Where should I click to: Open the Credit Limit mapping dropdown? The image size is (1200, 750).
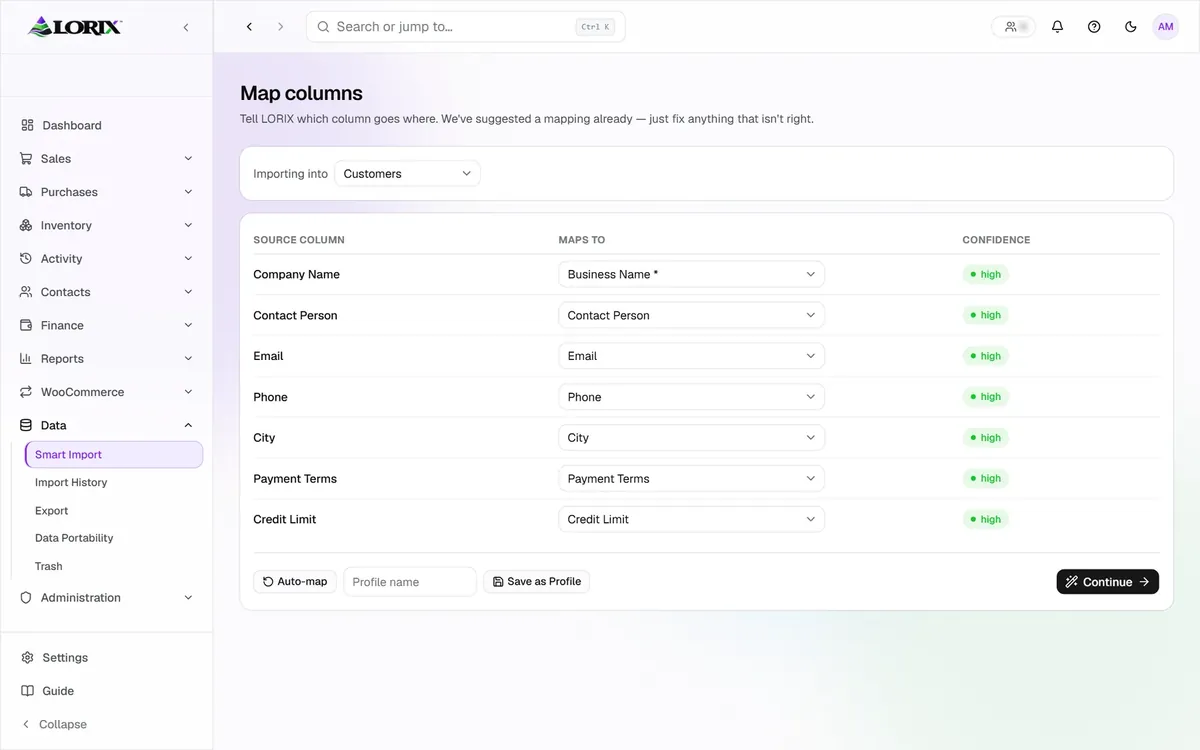[691, 519]
